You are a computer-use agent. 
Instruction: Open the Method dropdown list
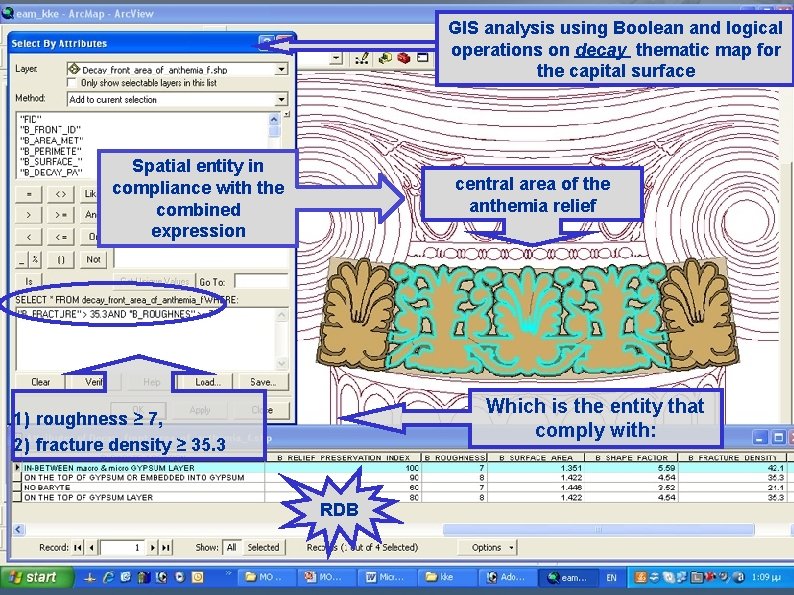282,99
